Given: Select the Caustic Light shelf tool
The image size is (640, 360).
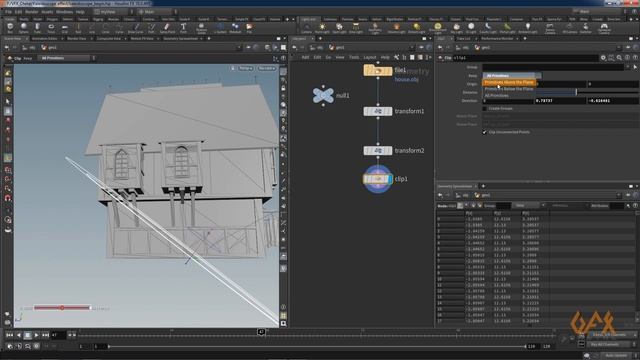Looking at the screenshot, I should (488, 28).
